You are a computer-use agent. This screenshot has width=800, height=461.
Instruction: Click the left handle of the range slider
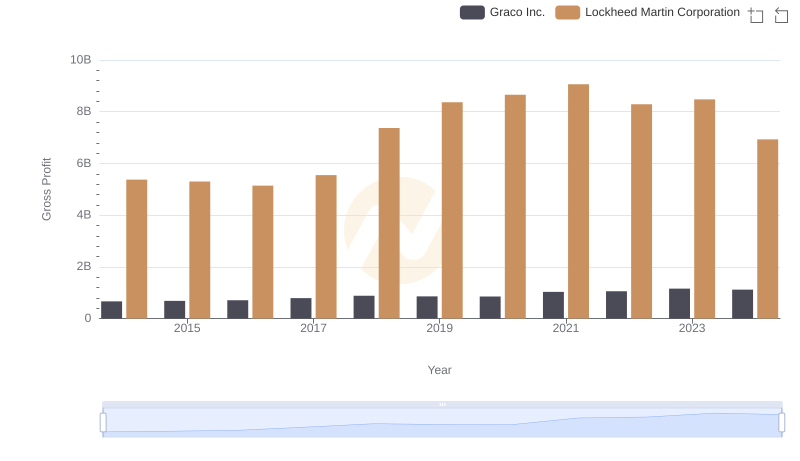(103, 422)
